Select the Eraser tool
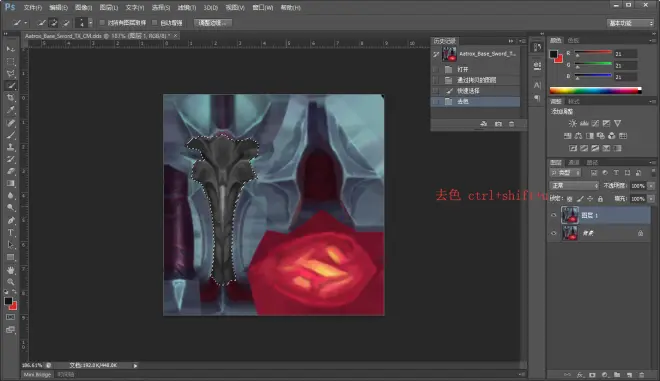The width and height of the screenshot is (660, 381). click(11, 171)
